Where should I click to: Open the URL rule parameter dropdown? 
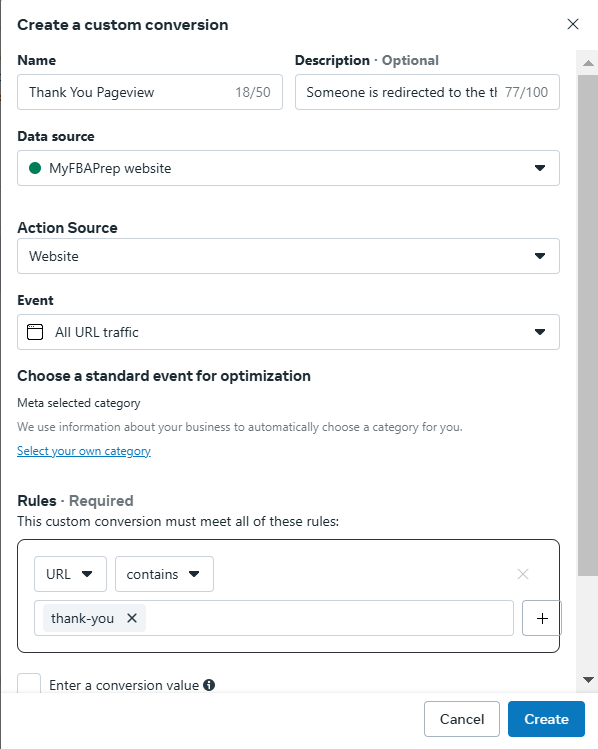[70, 574]
